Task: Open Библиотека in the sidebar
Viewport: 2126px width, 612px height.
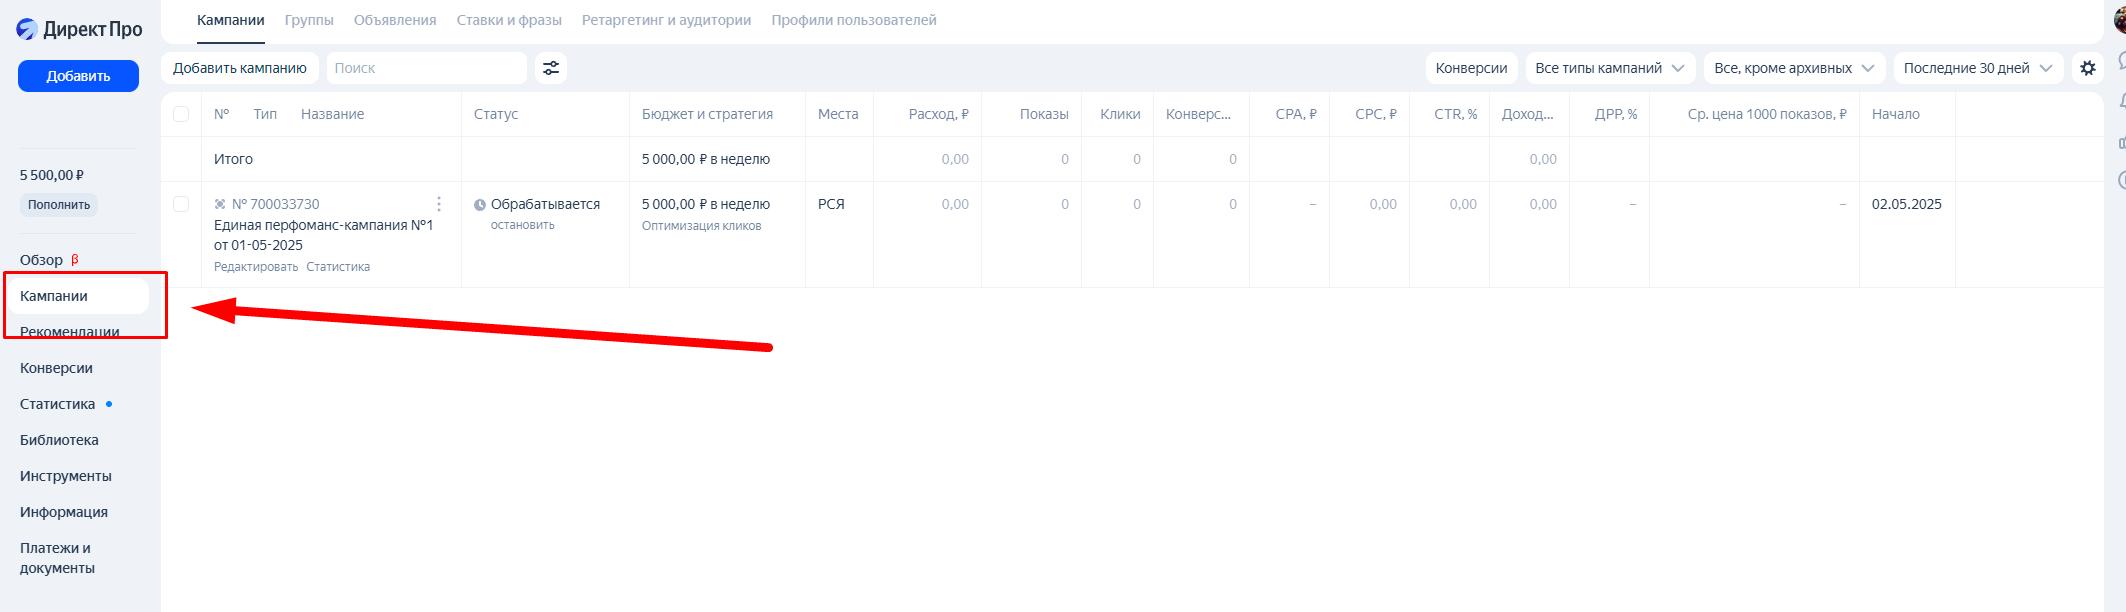Action: pyautogui.click(x=59, y=440)
